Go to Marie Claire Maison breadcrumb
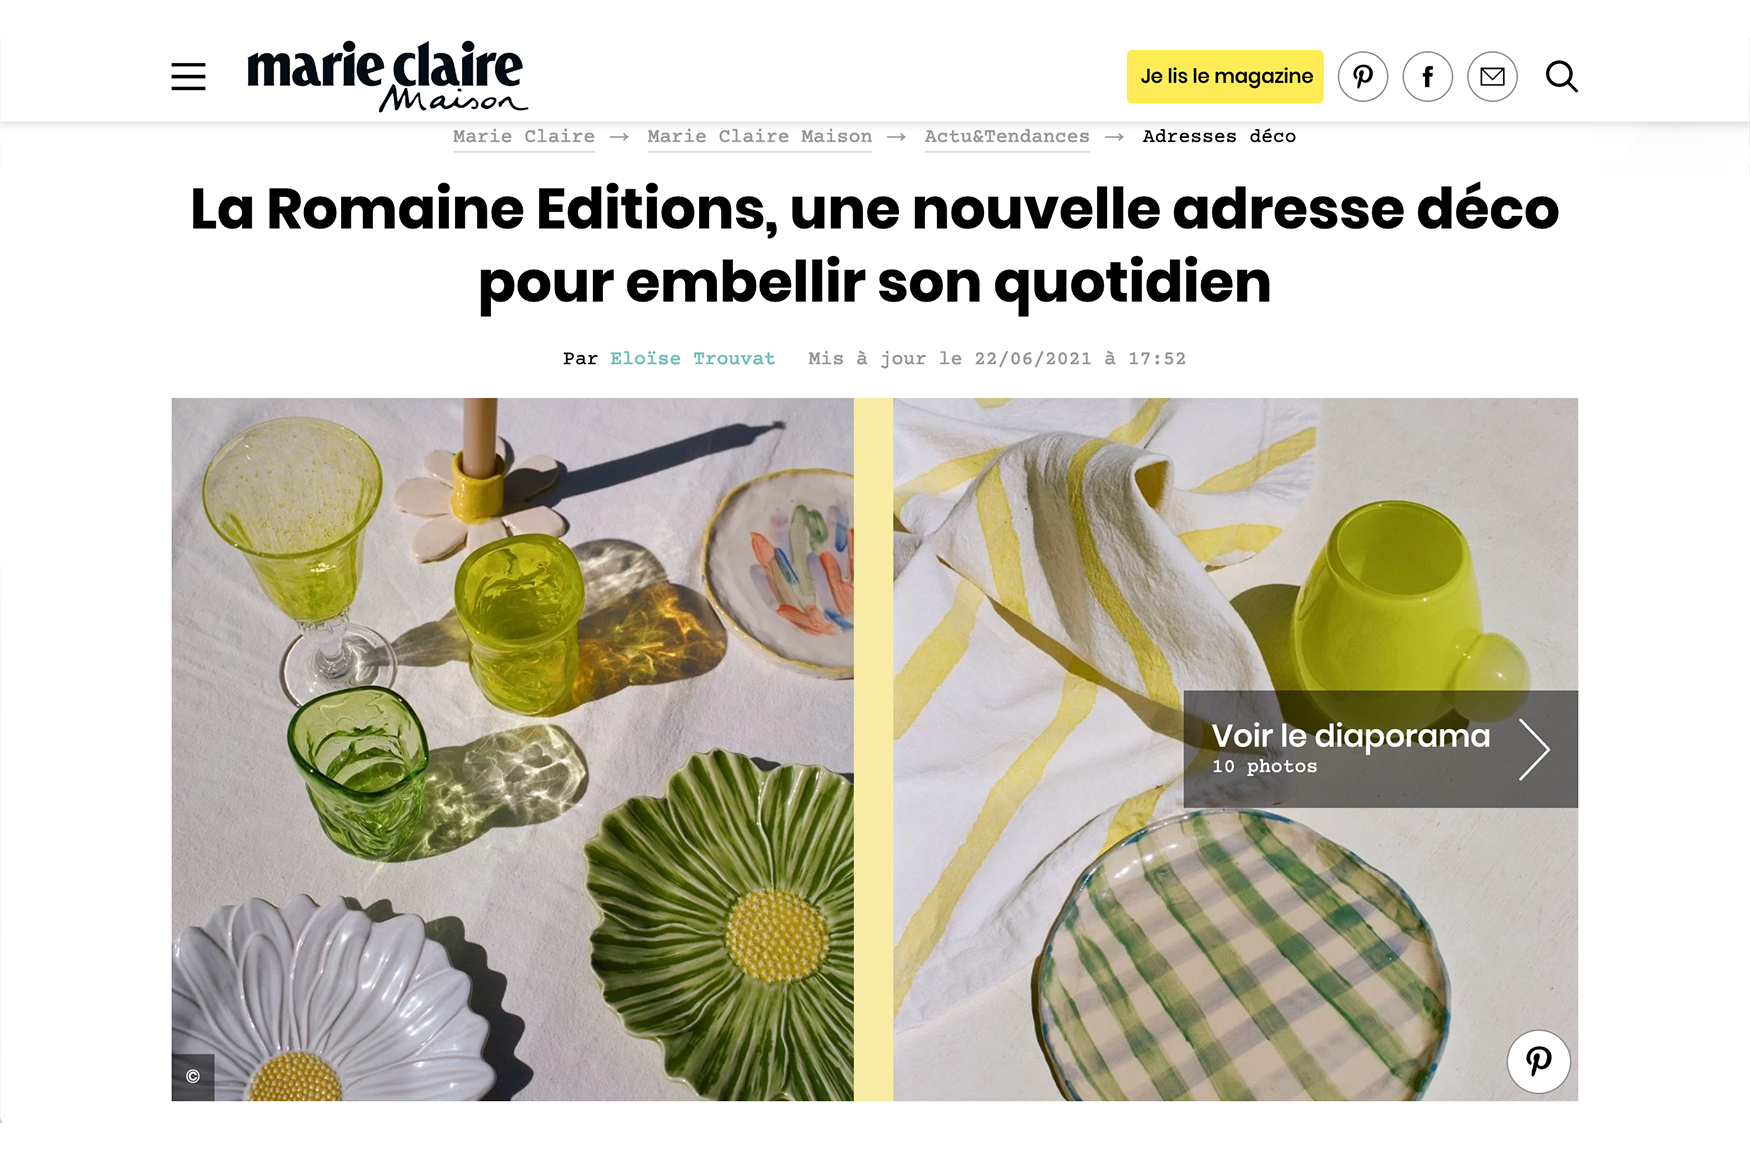 [759, 137]
